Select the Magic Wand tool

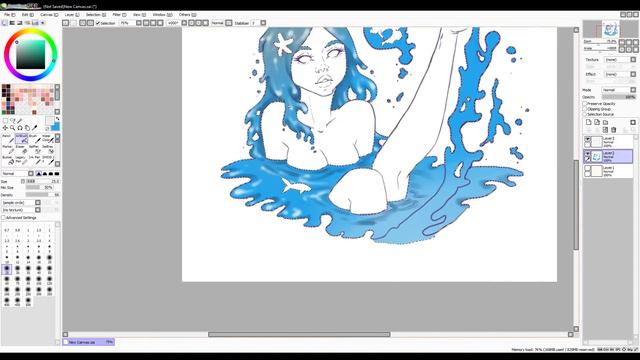[x=20, y=121]
